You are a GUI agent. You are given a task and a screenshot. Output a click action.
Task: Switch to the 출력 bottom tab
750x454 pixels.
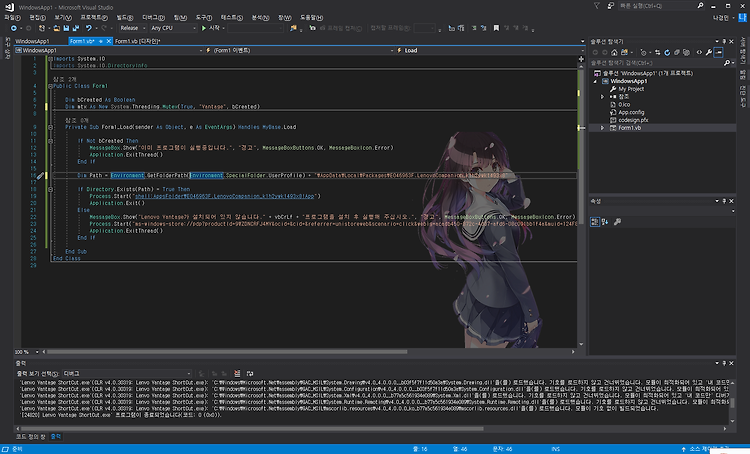coord(56,437)
